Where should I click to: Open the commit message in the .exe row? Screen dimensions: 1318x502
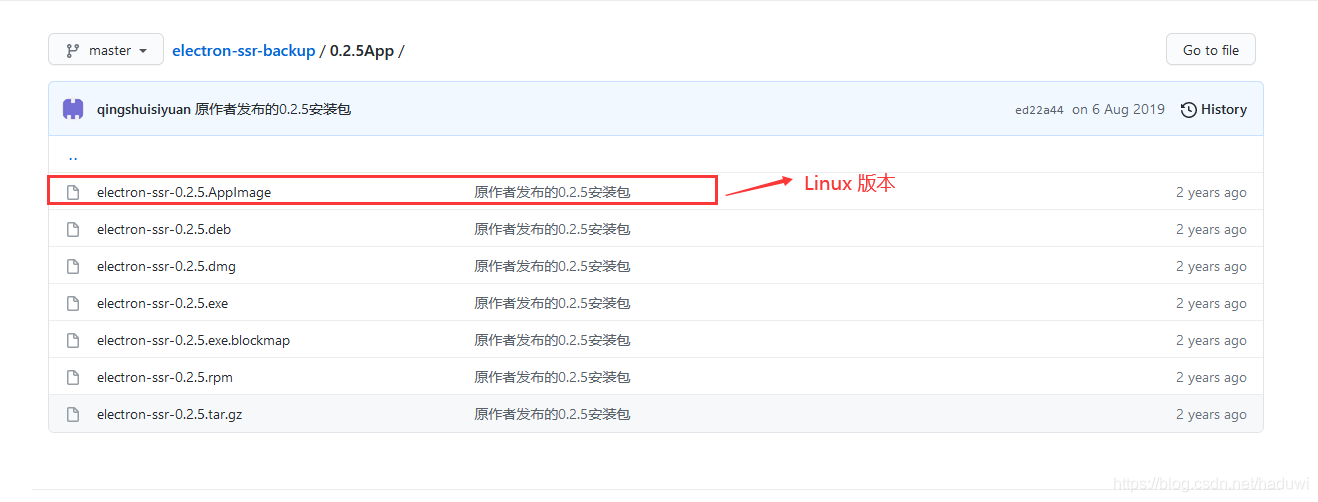point(552,303)
